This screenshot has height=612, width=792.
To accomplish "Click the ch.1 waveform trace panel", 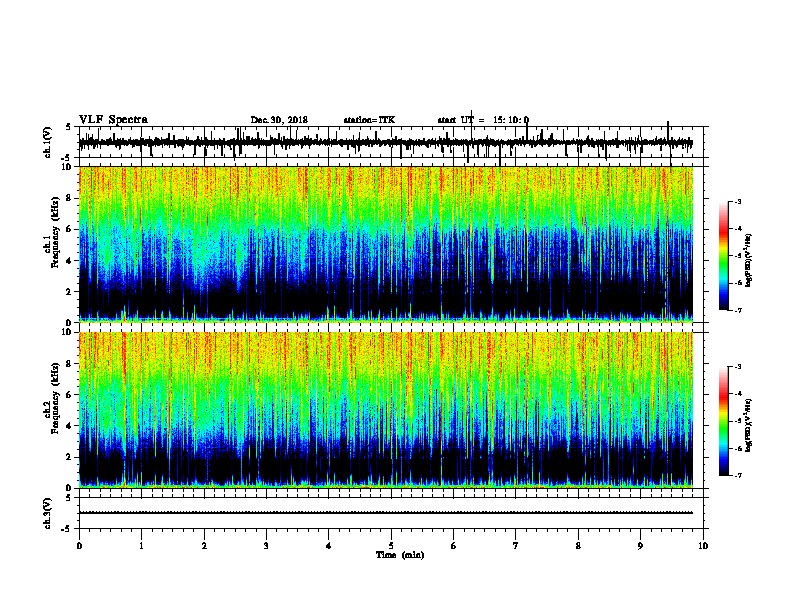I will (391, 142).
